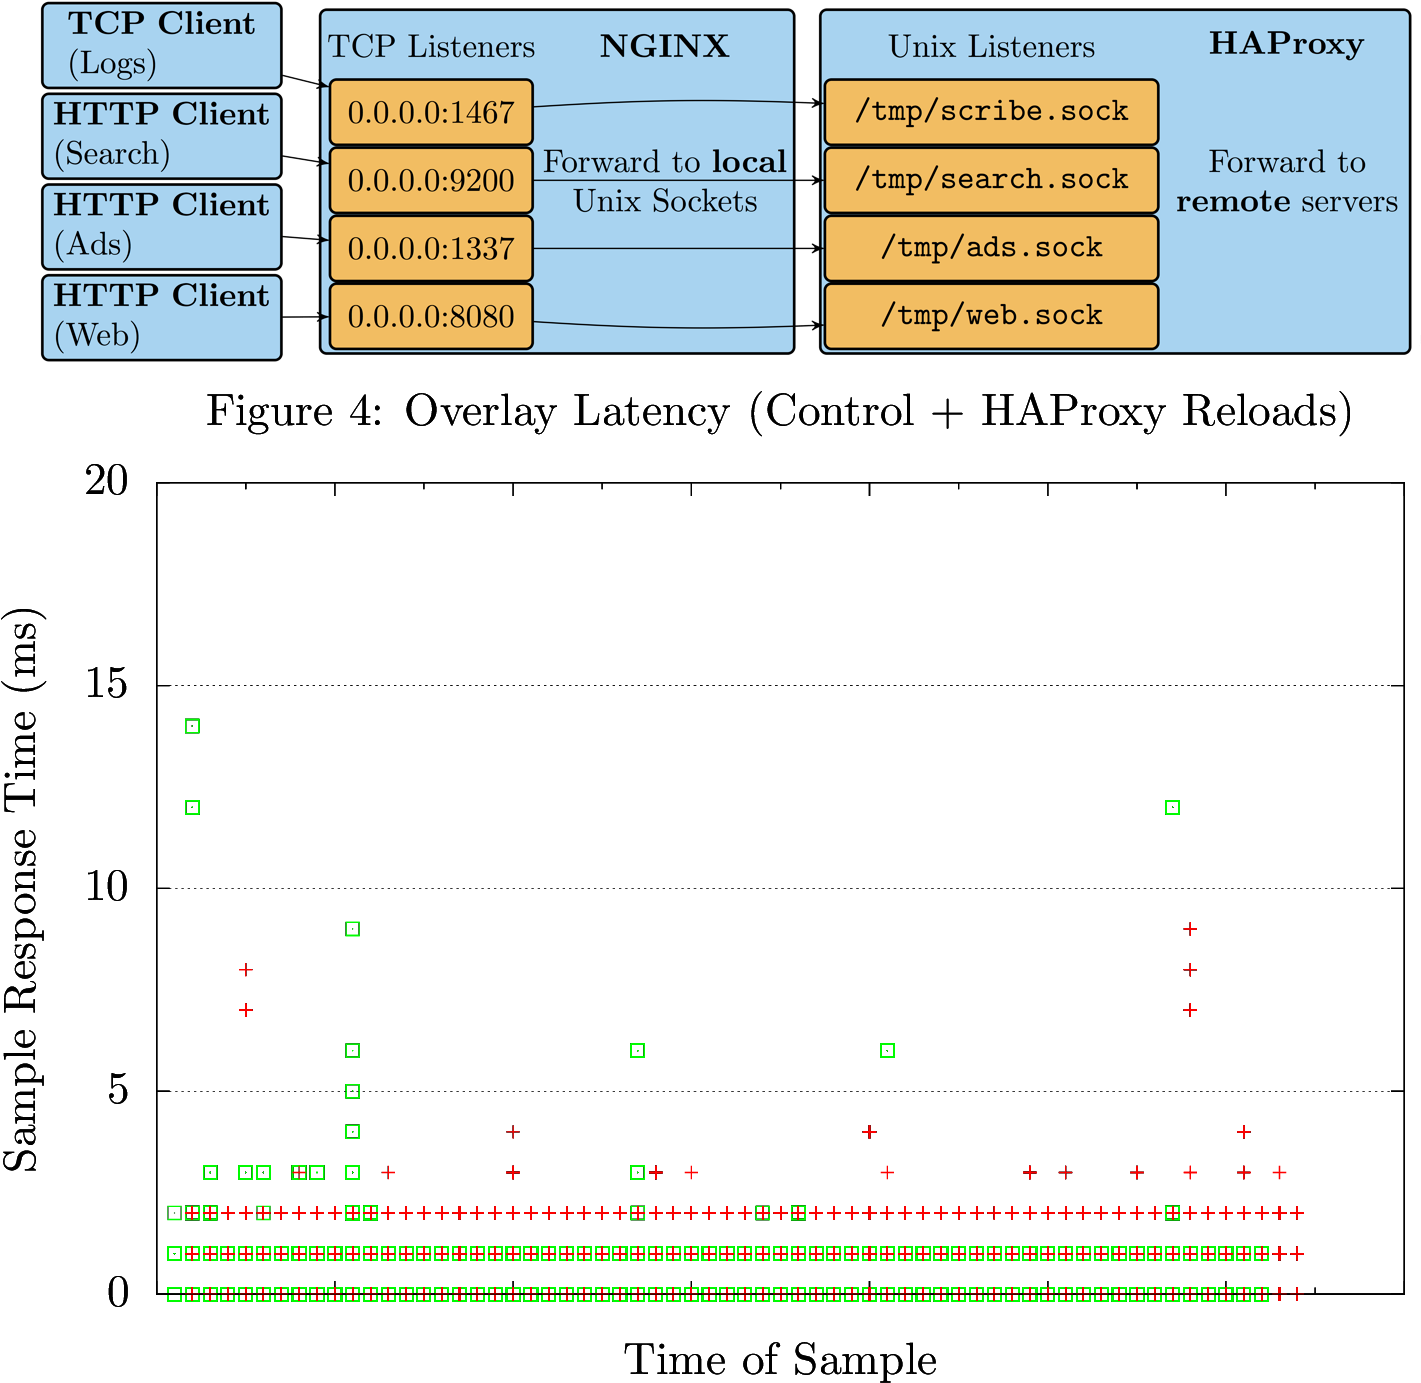
Task: Click the 'Forward to remote servers' text
Action: [x=1287, y=182]
